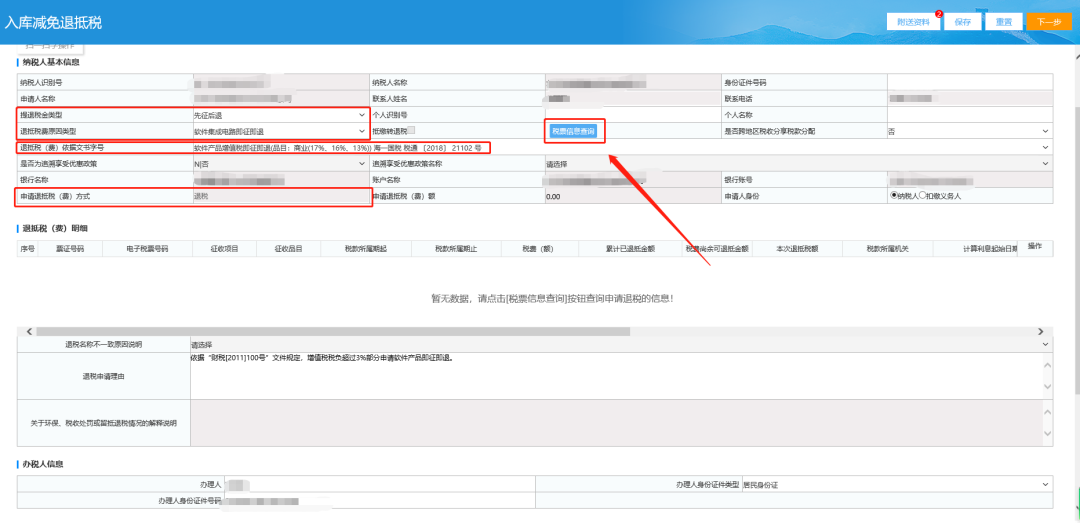The image size is (1080, 523).
Task: Click into the 退税申请理由 text area
Action: tap(616, 376)
